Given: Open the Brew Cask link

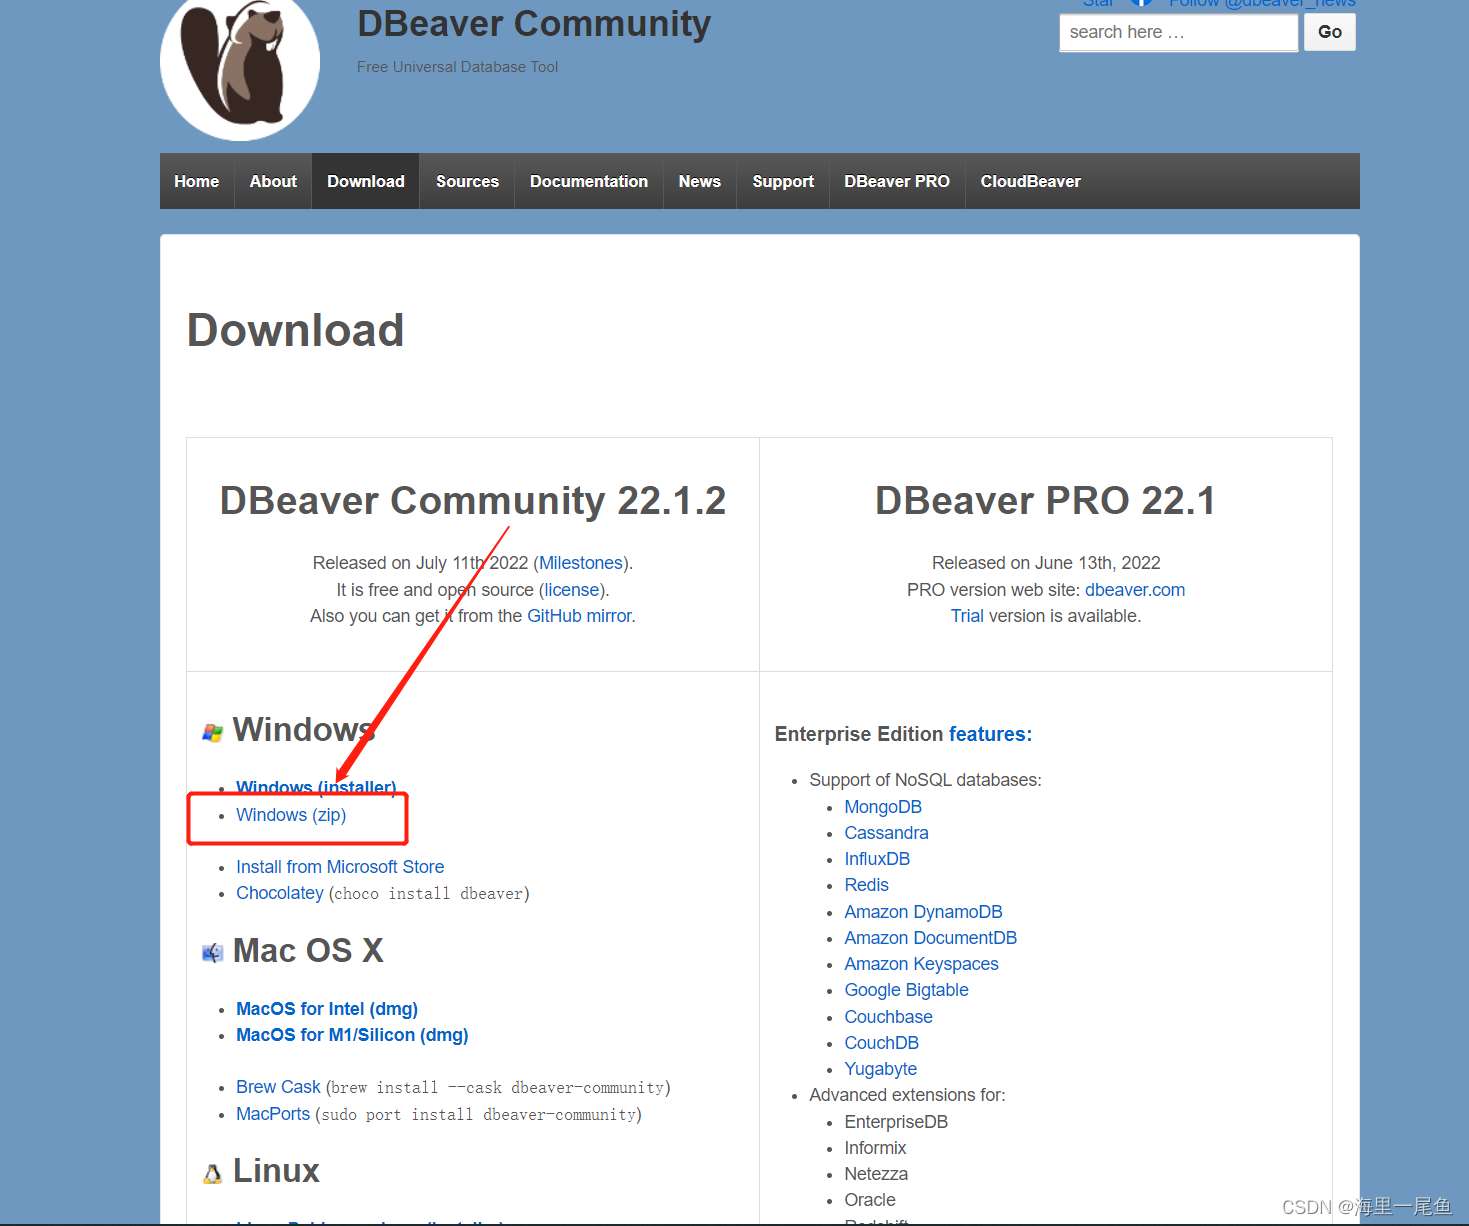Looking at the screenshot, I should click(278, 1086).
